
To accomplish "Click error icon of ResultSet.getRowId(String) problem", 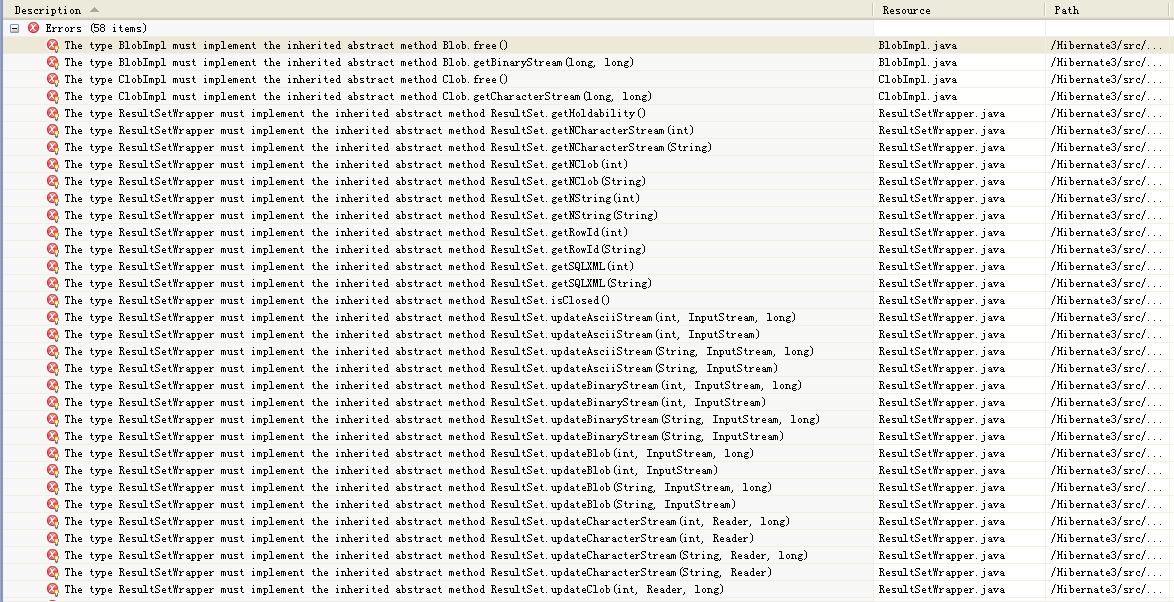I will point(53,249).
